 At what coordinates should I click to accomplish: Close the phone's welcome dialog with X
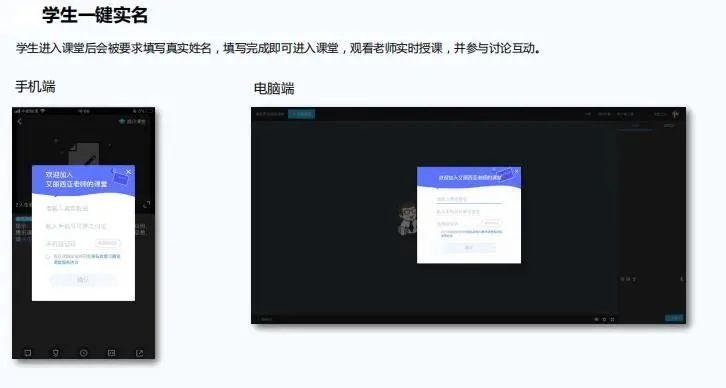128,172
